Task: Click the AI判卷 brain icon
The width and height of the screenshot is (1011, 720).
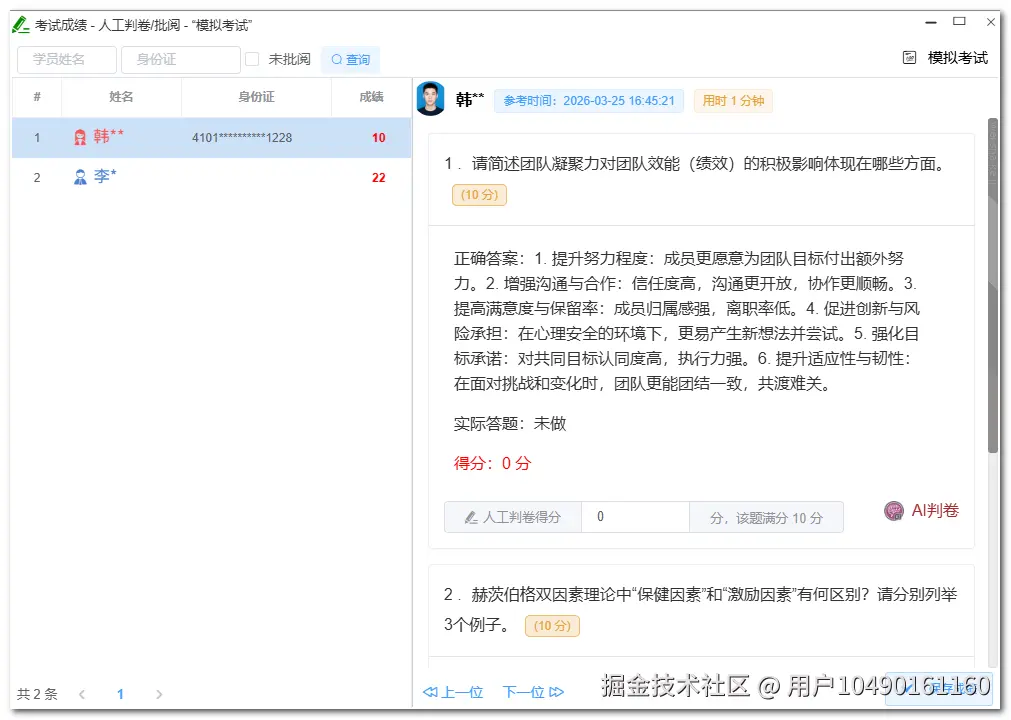Action: (894, 511)
